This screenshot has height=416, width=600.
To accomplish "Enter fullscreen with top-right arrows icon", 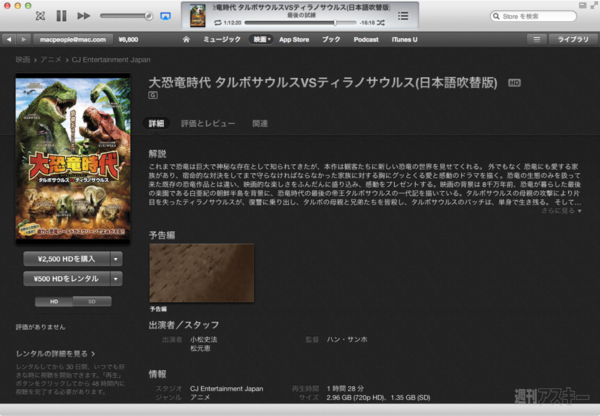I will 594,5.
